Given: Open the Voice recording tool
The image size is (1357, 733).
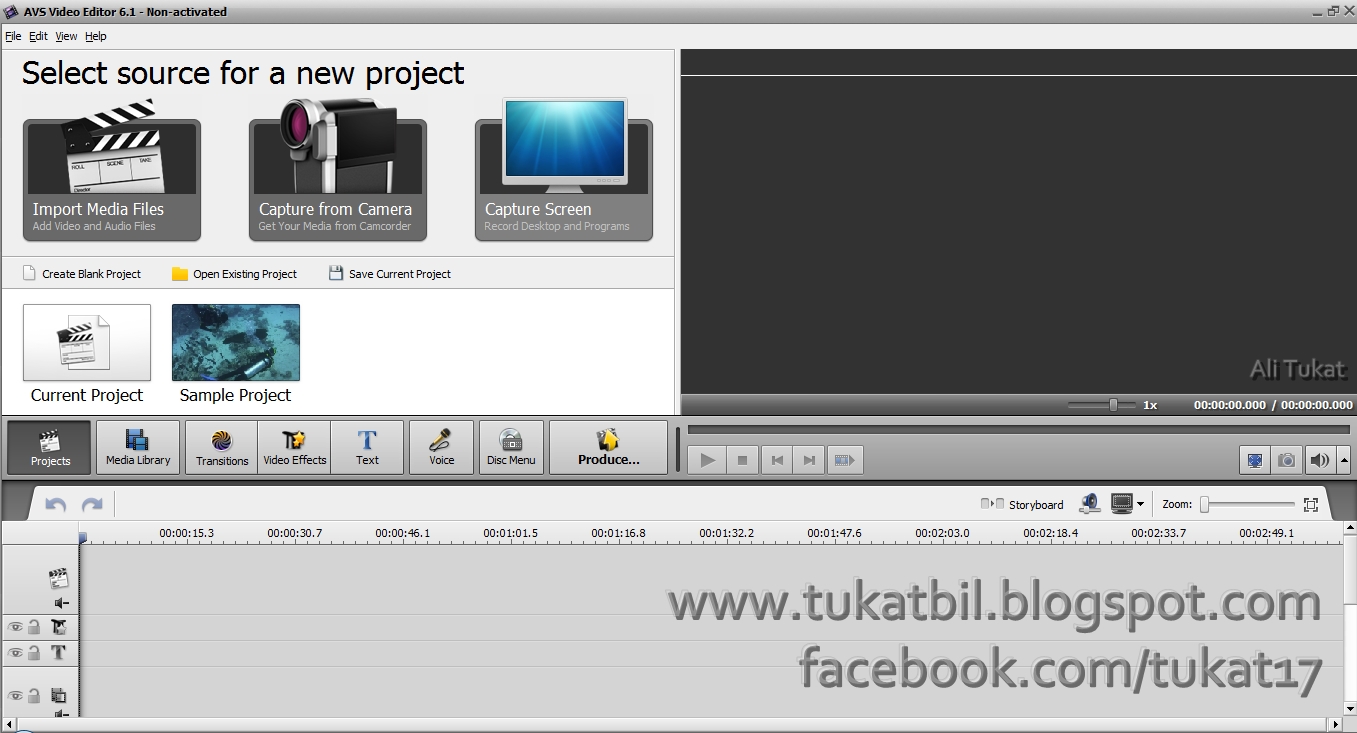Looking at the screenshot, I should click(x=441, y=447).
